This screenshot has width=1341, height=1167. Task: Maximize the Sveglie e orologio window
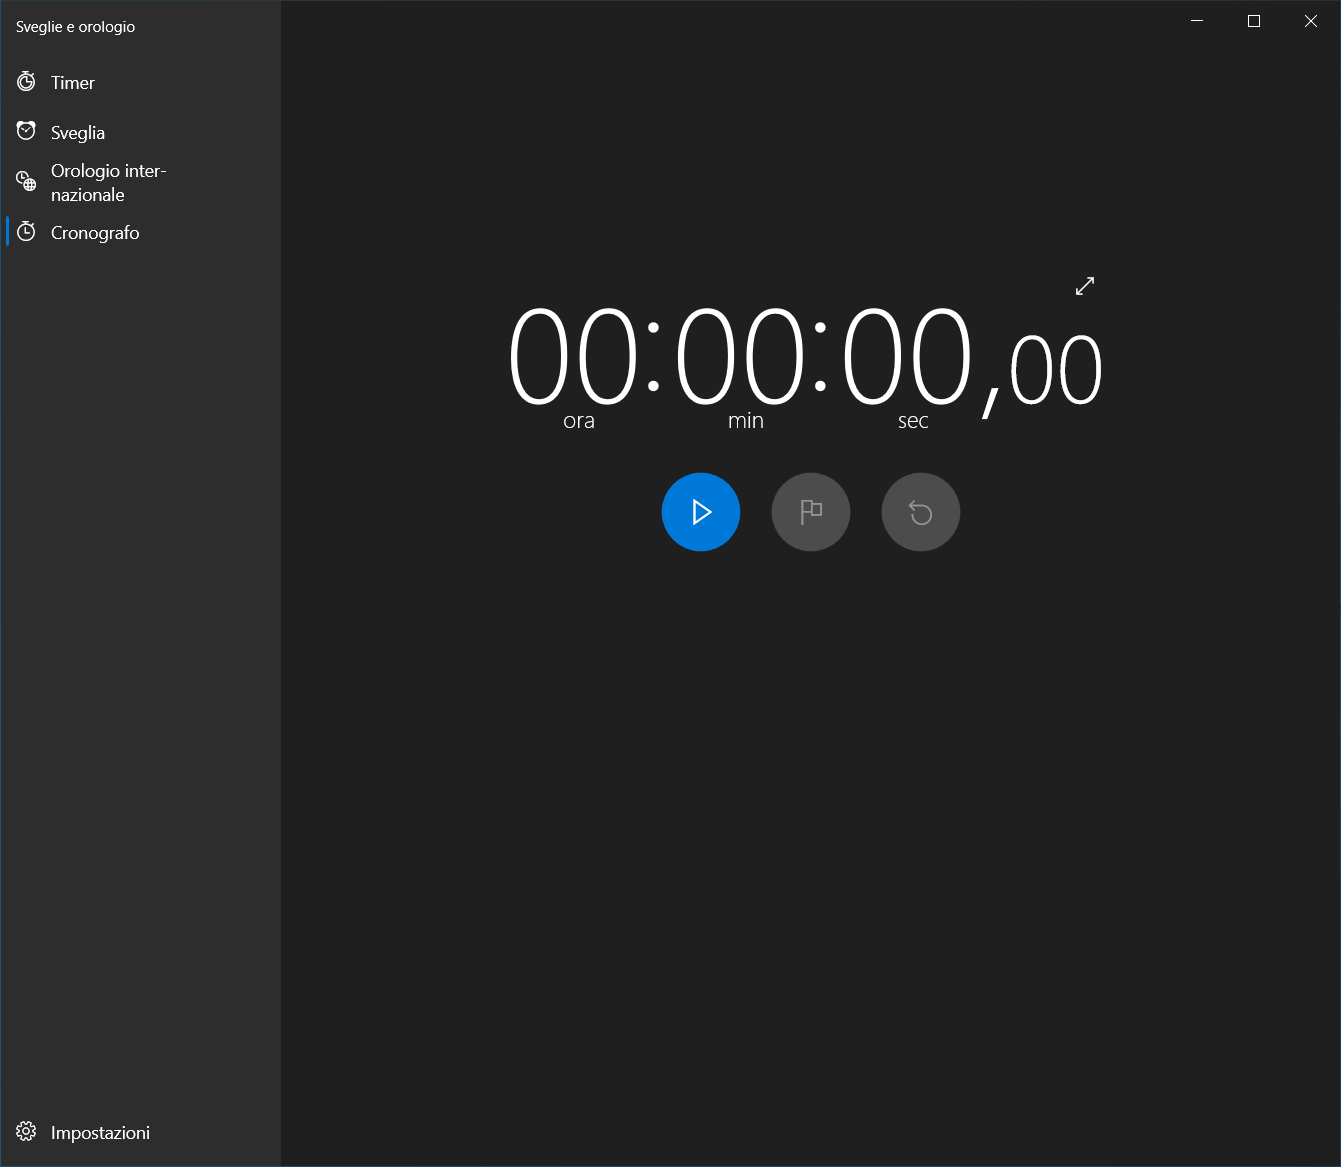tap(1254, 21)
